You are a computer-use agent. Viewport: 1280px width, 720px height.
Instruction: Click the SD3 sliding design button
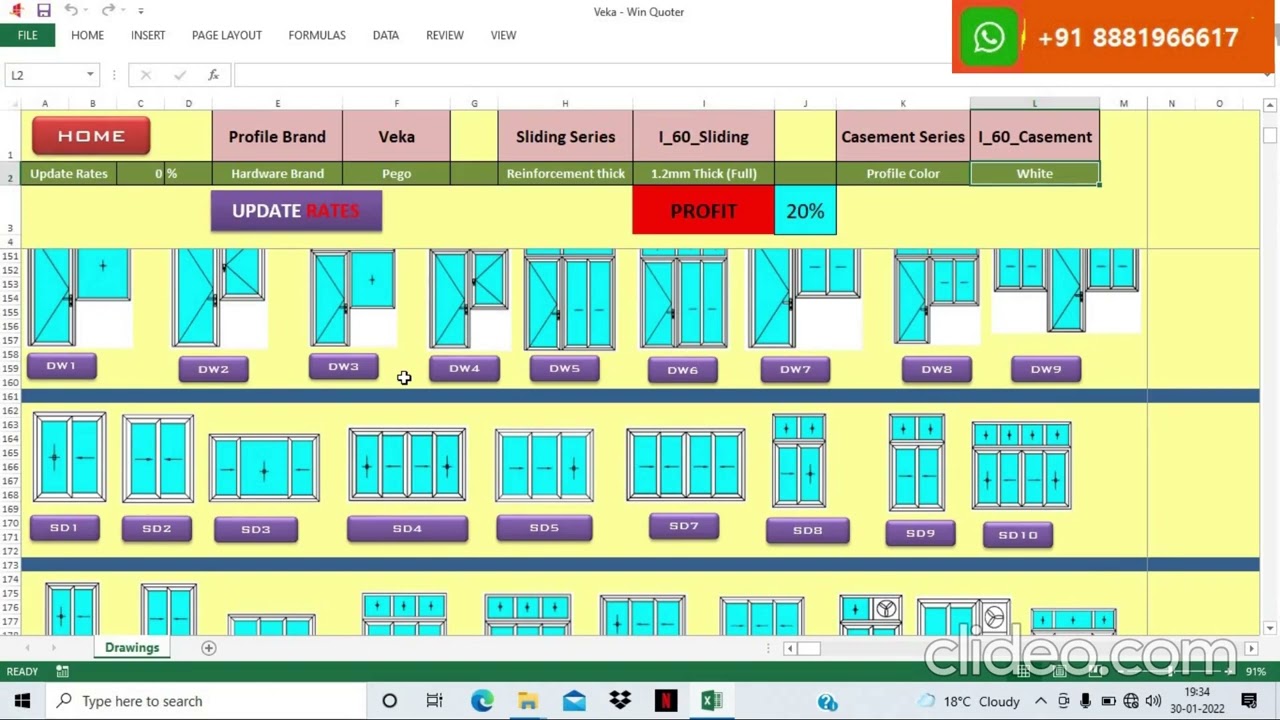256,529
